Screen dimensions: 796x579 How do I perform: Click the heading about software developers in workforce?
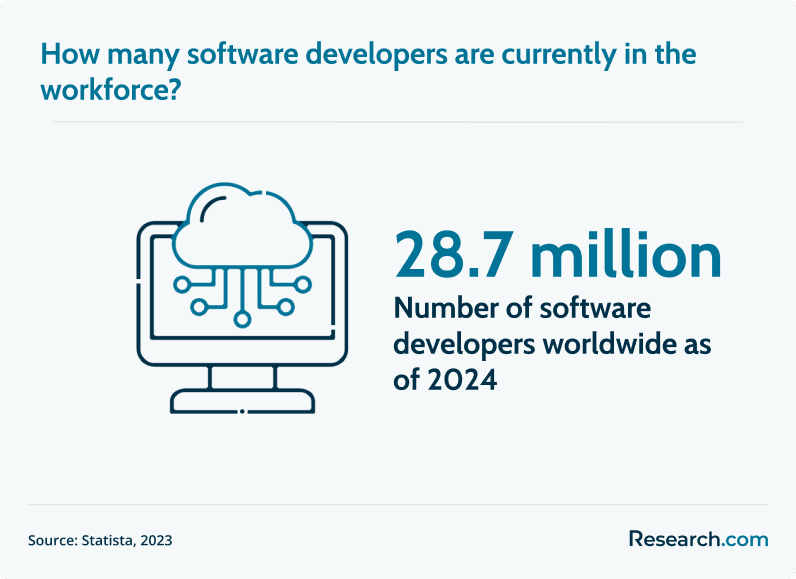(x=369, y=72)
